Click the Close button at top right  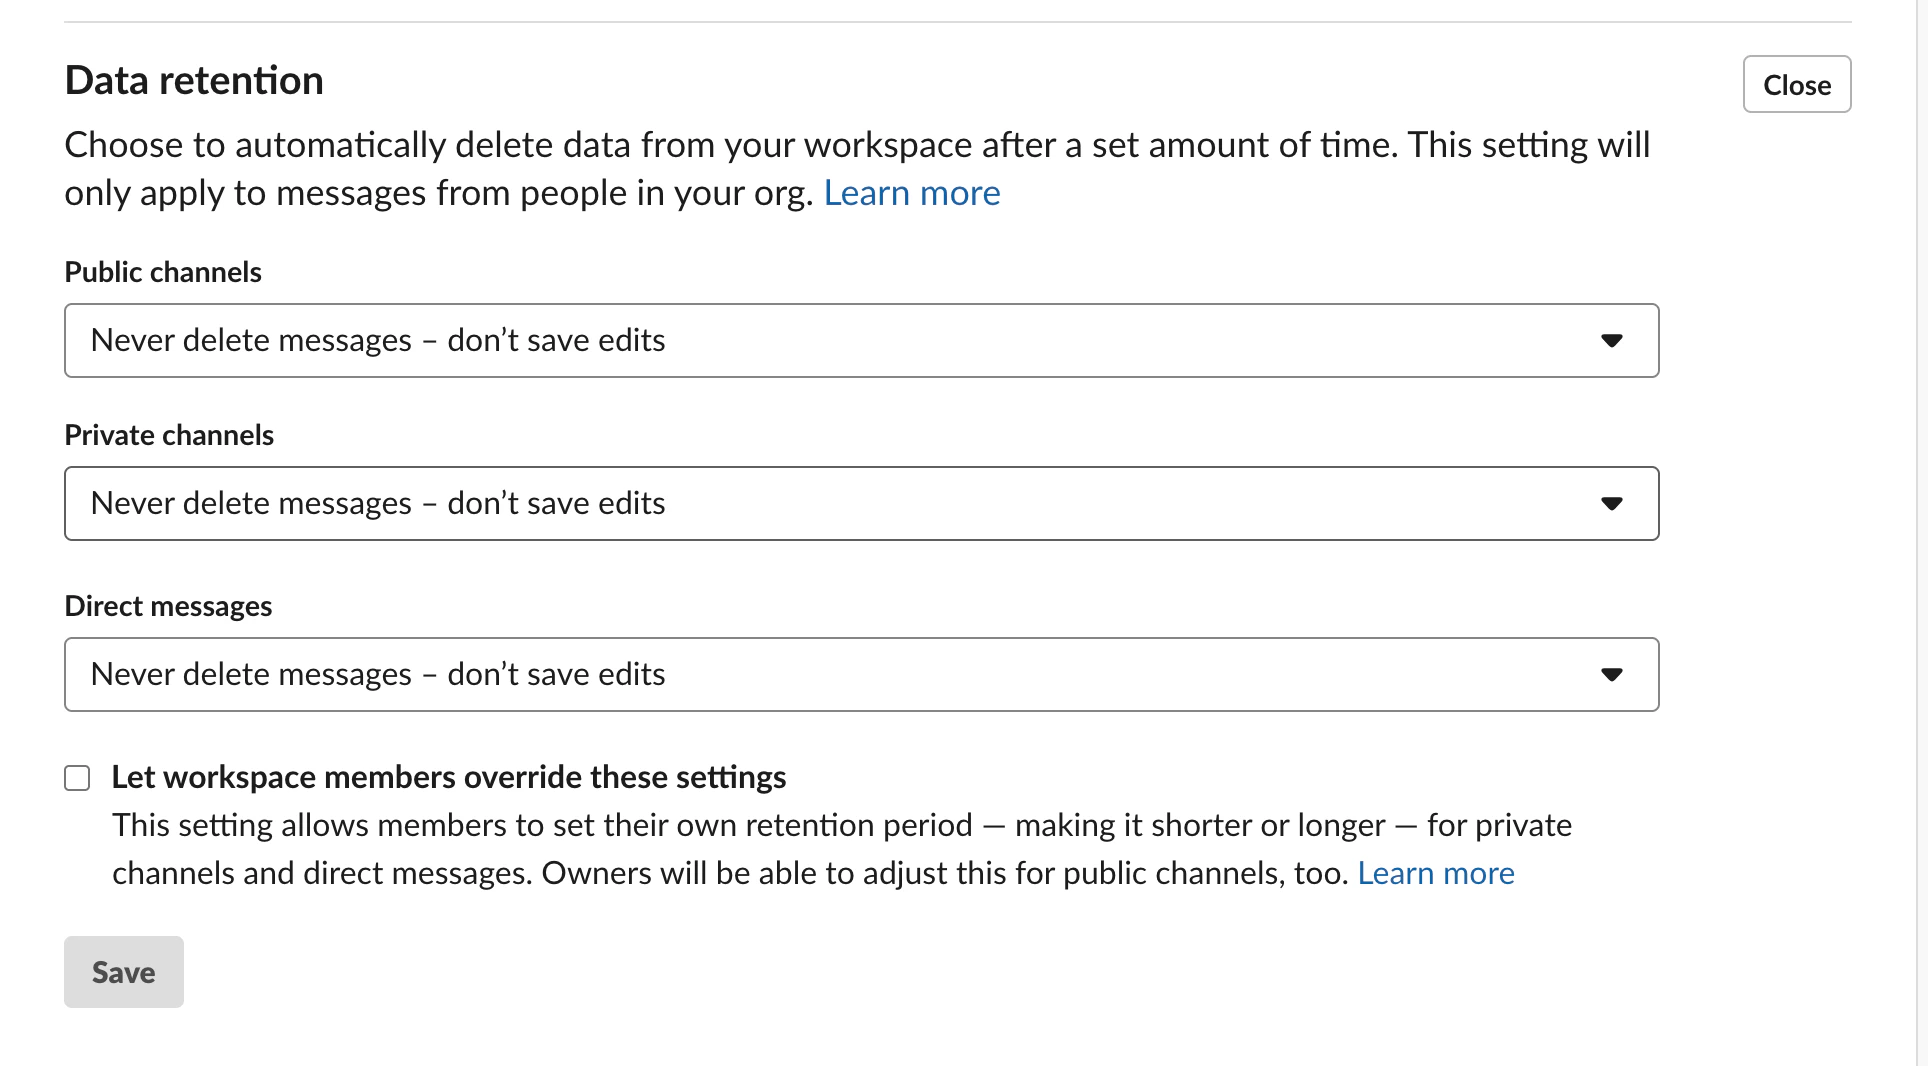pos(1796,84)
